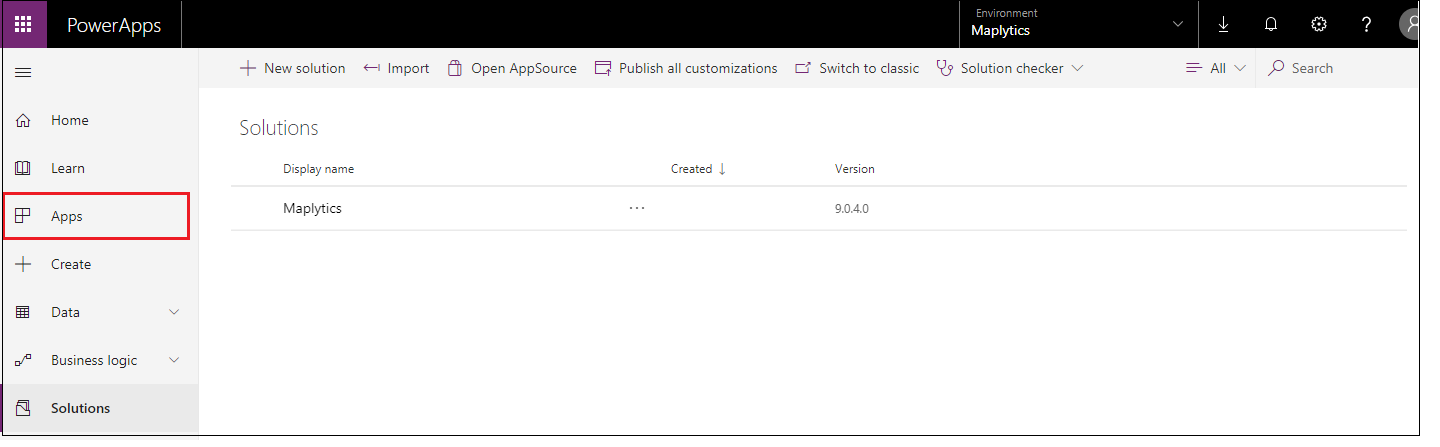
Task: Click the Create plus icon in sidebar
Action: [x=23, y=264]
